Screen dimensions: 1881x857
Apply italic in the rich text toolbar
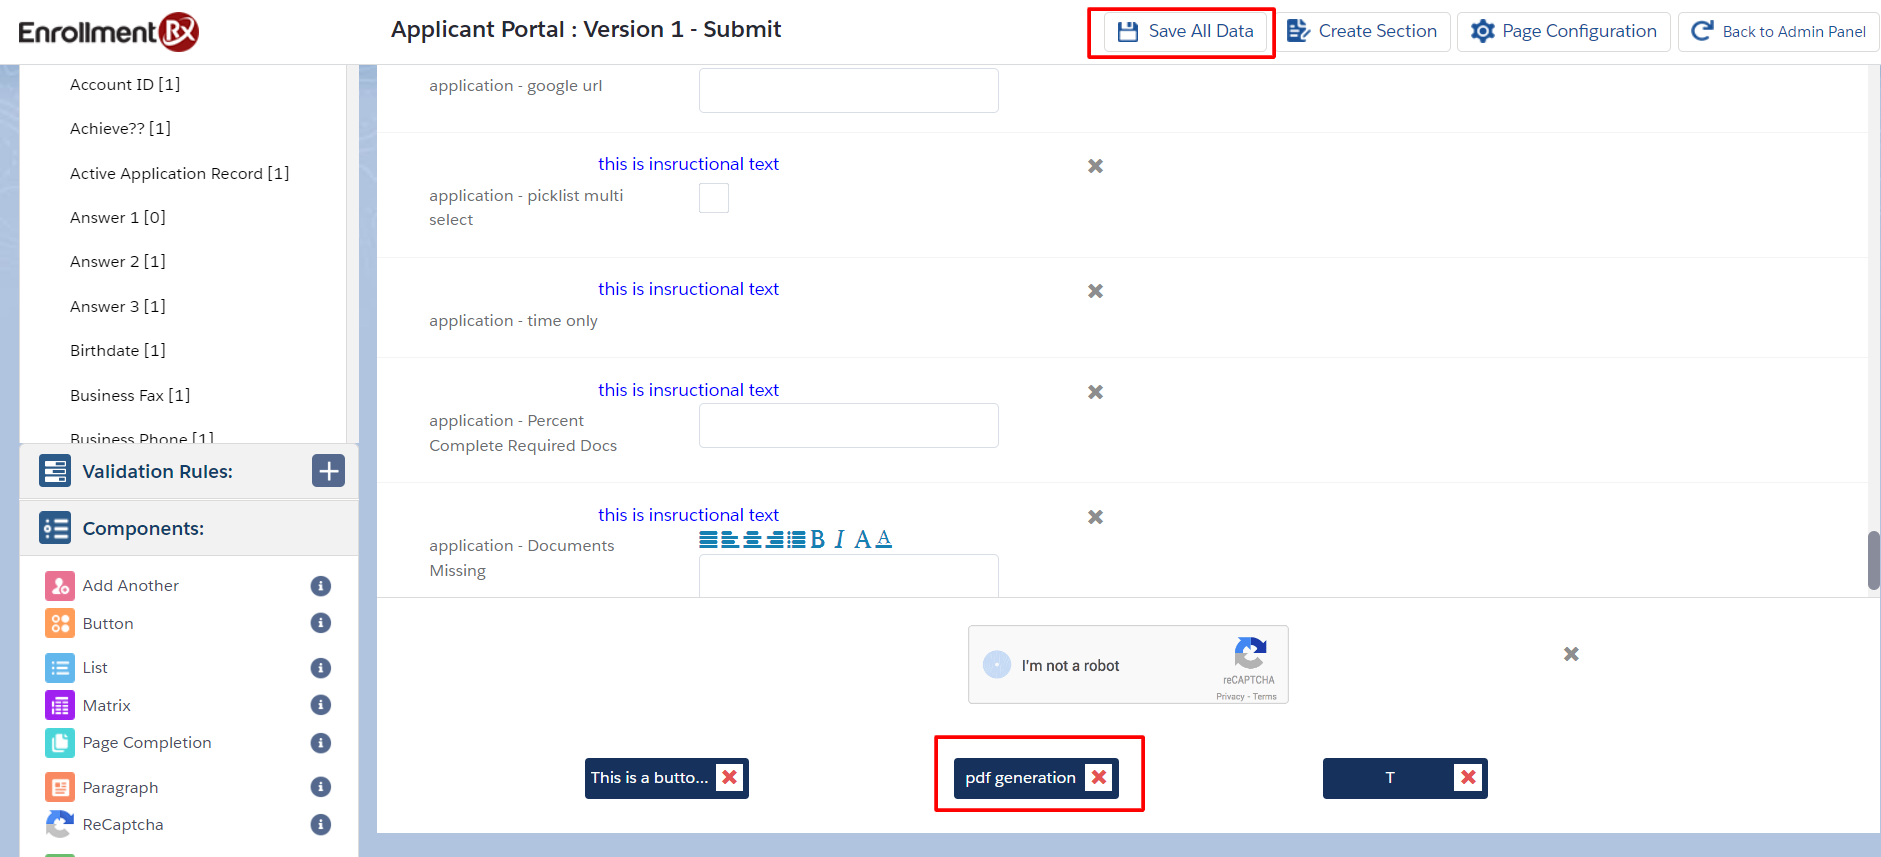click(x=839, y=540)
